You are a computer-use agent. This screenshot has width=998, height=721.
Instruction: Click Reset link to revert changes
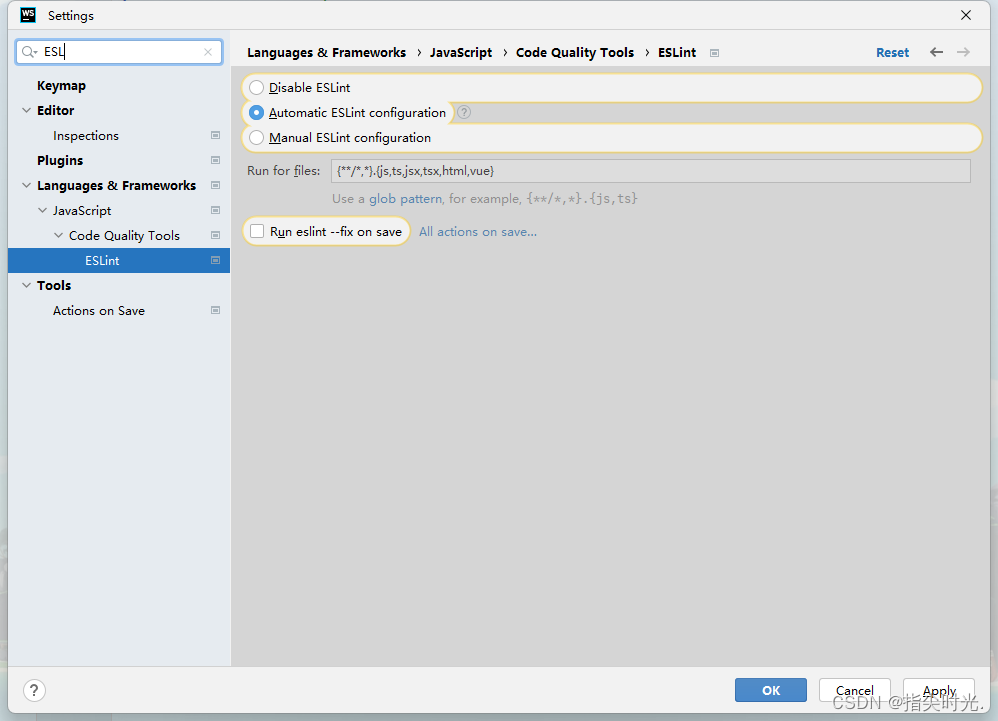892,53
